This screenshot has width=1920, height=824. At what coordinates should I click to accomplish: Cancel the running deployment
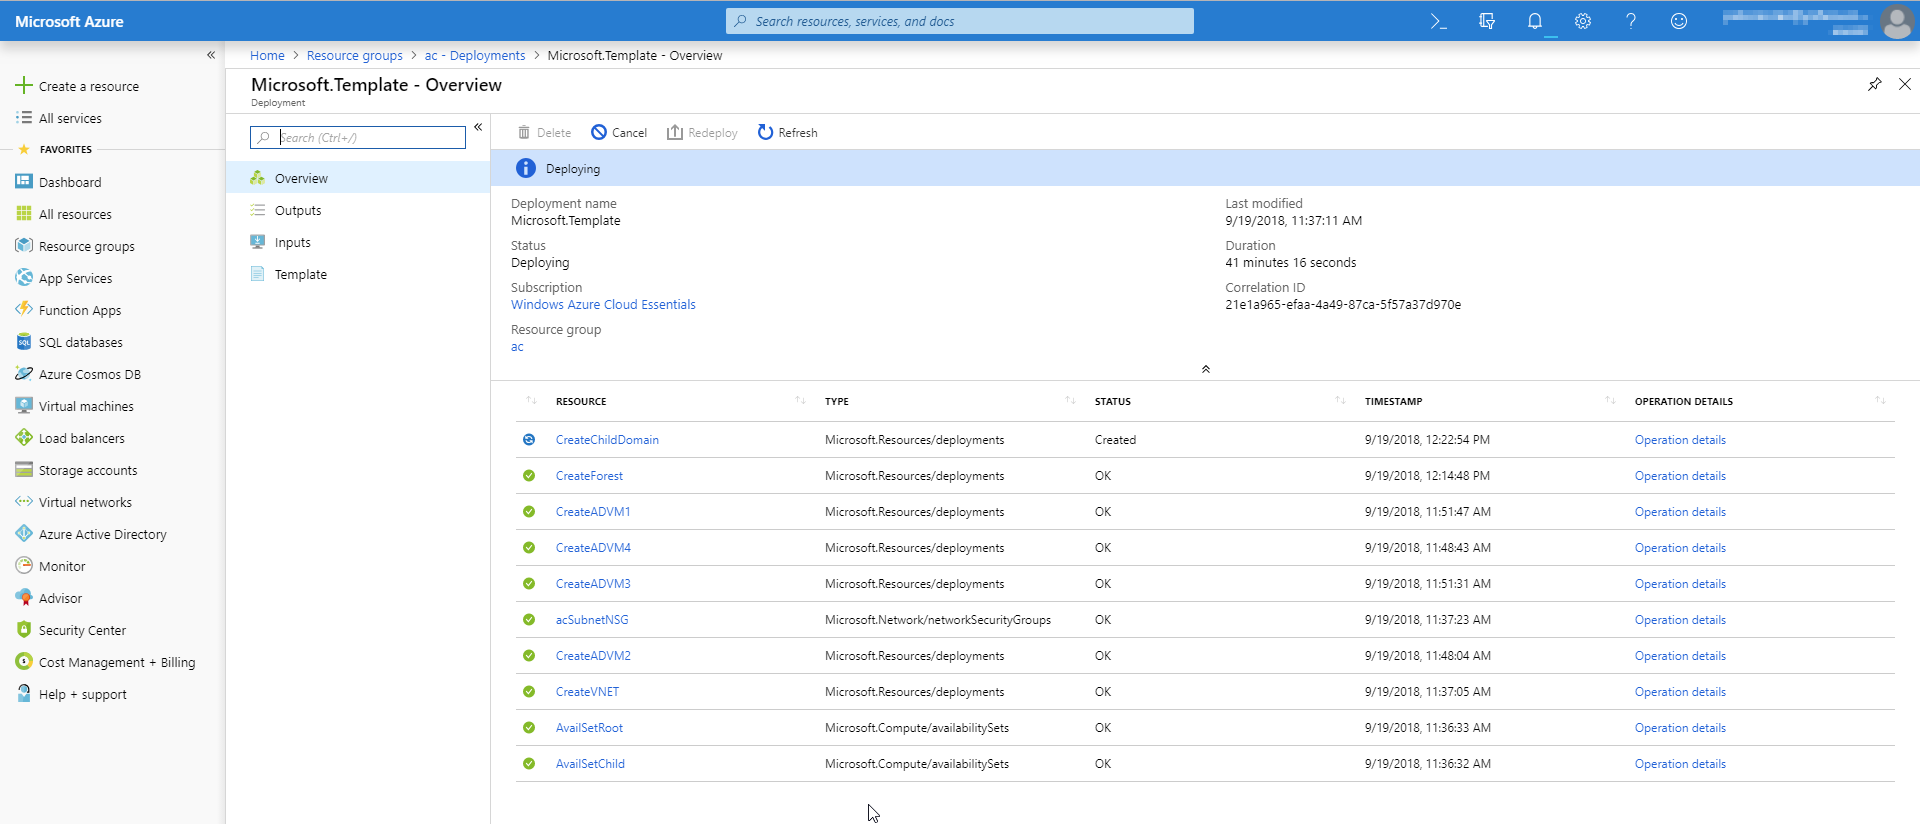click(x=619, y=132)
